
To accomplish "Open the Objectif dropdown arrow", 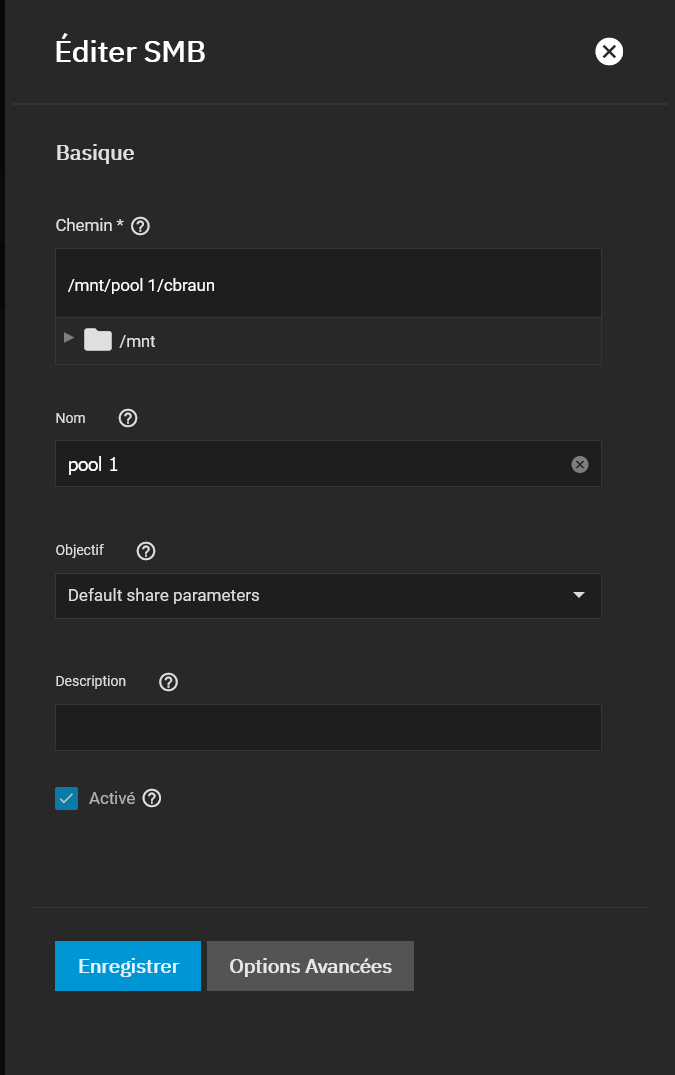I will click(x=579, y=595).
